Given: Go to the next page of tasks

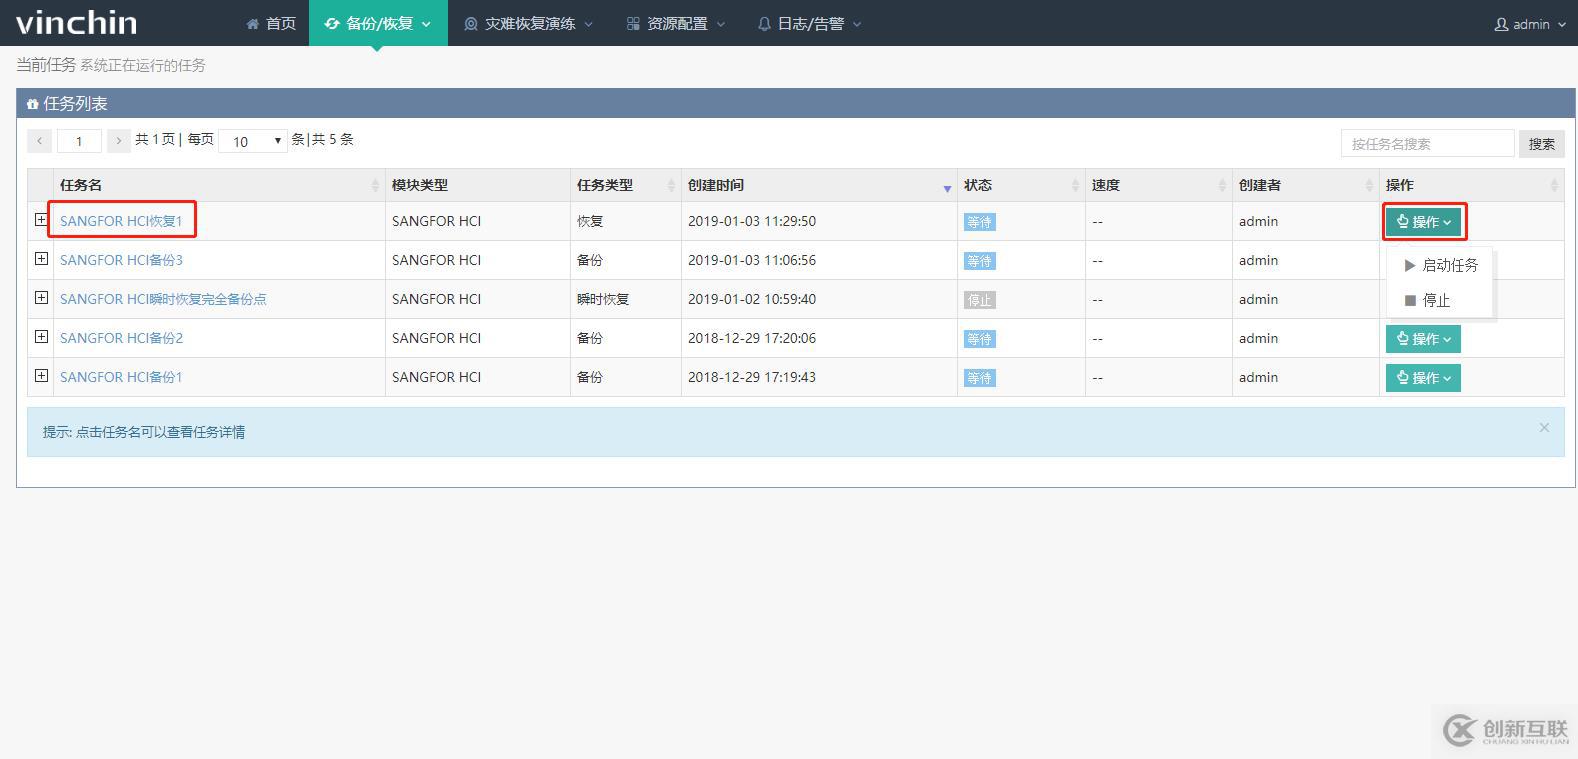Looking at the screenshot, I should [x=119, y=141].
